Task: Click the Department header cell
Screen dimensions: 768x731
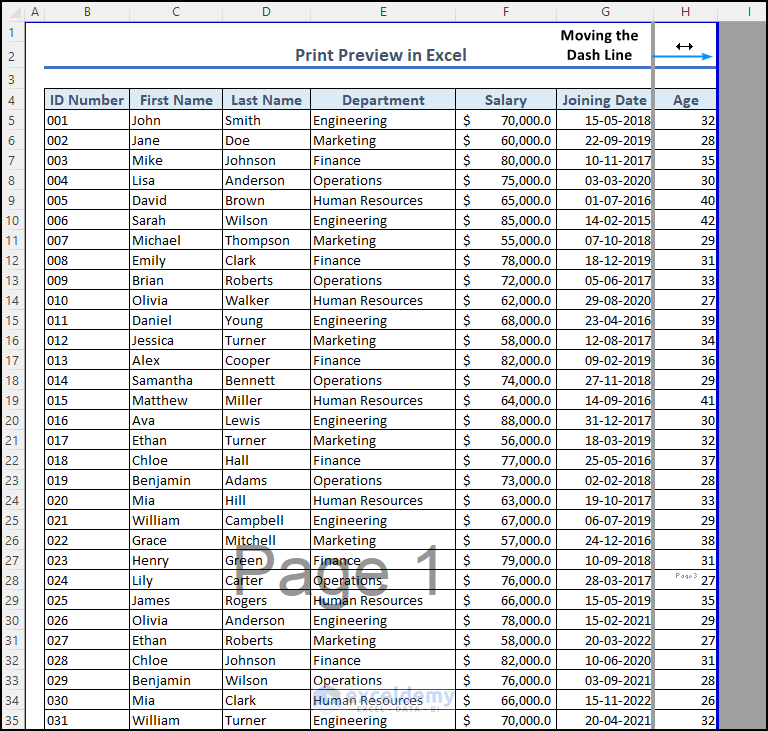Action: [383, 100]
